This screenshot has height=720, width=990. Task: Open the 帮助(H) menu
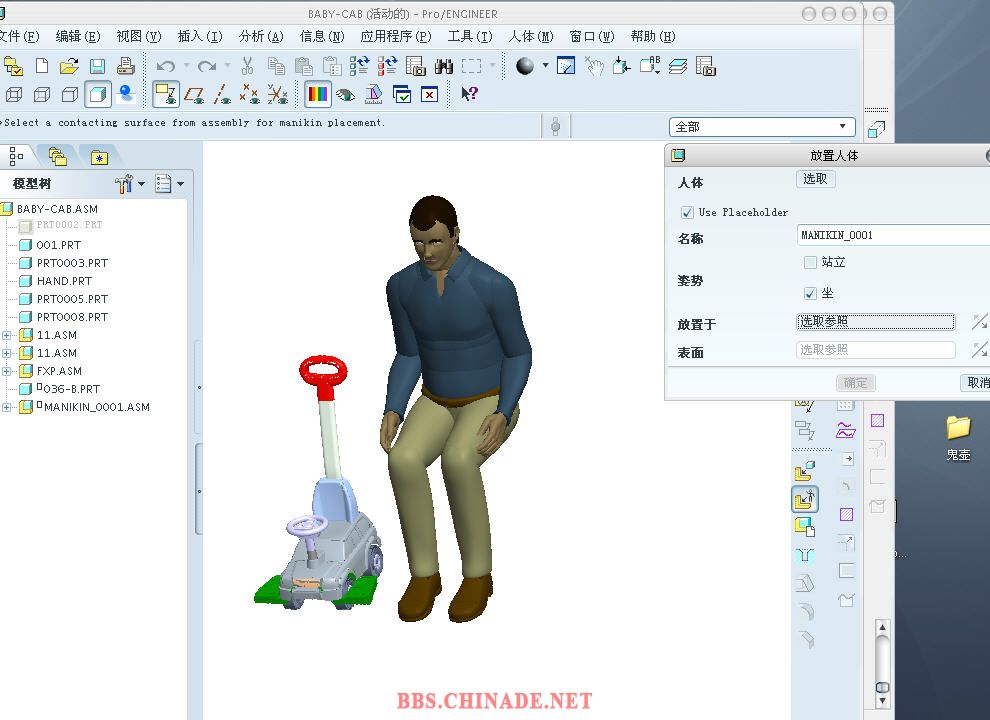click(653, 37)
